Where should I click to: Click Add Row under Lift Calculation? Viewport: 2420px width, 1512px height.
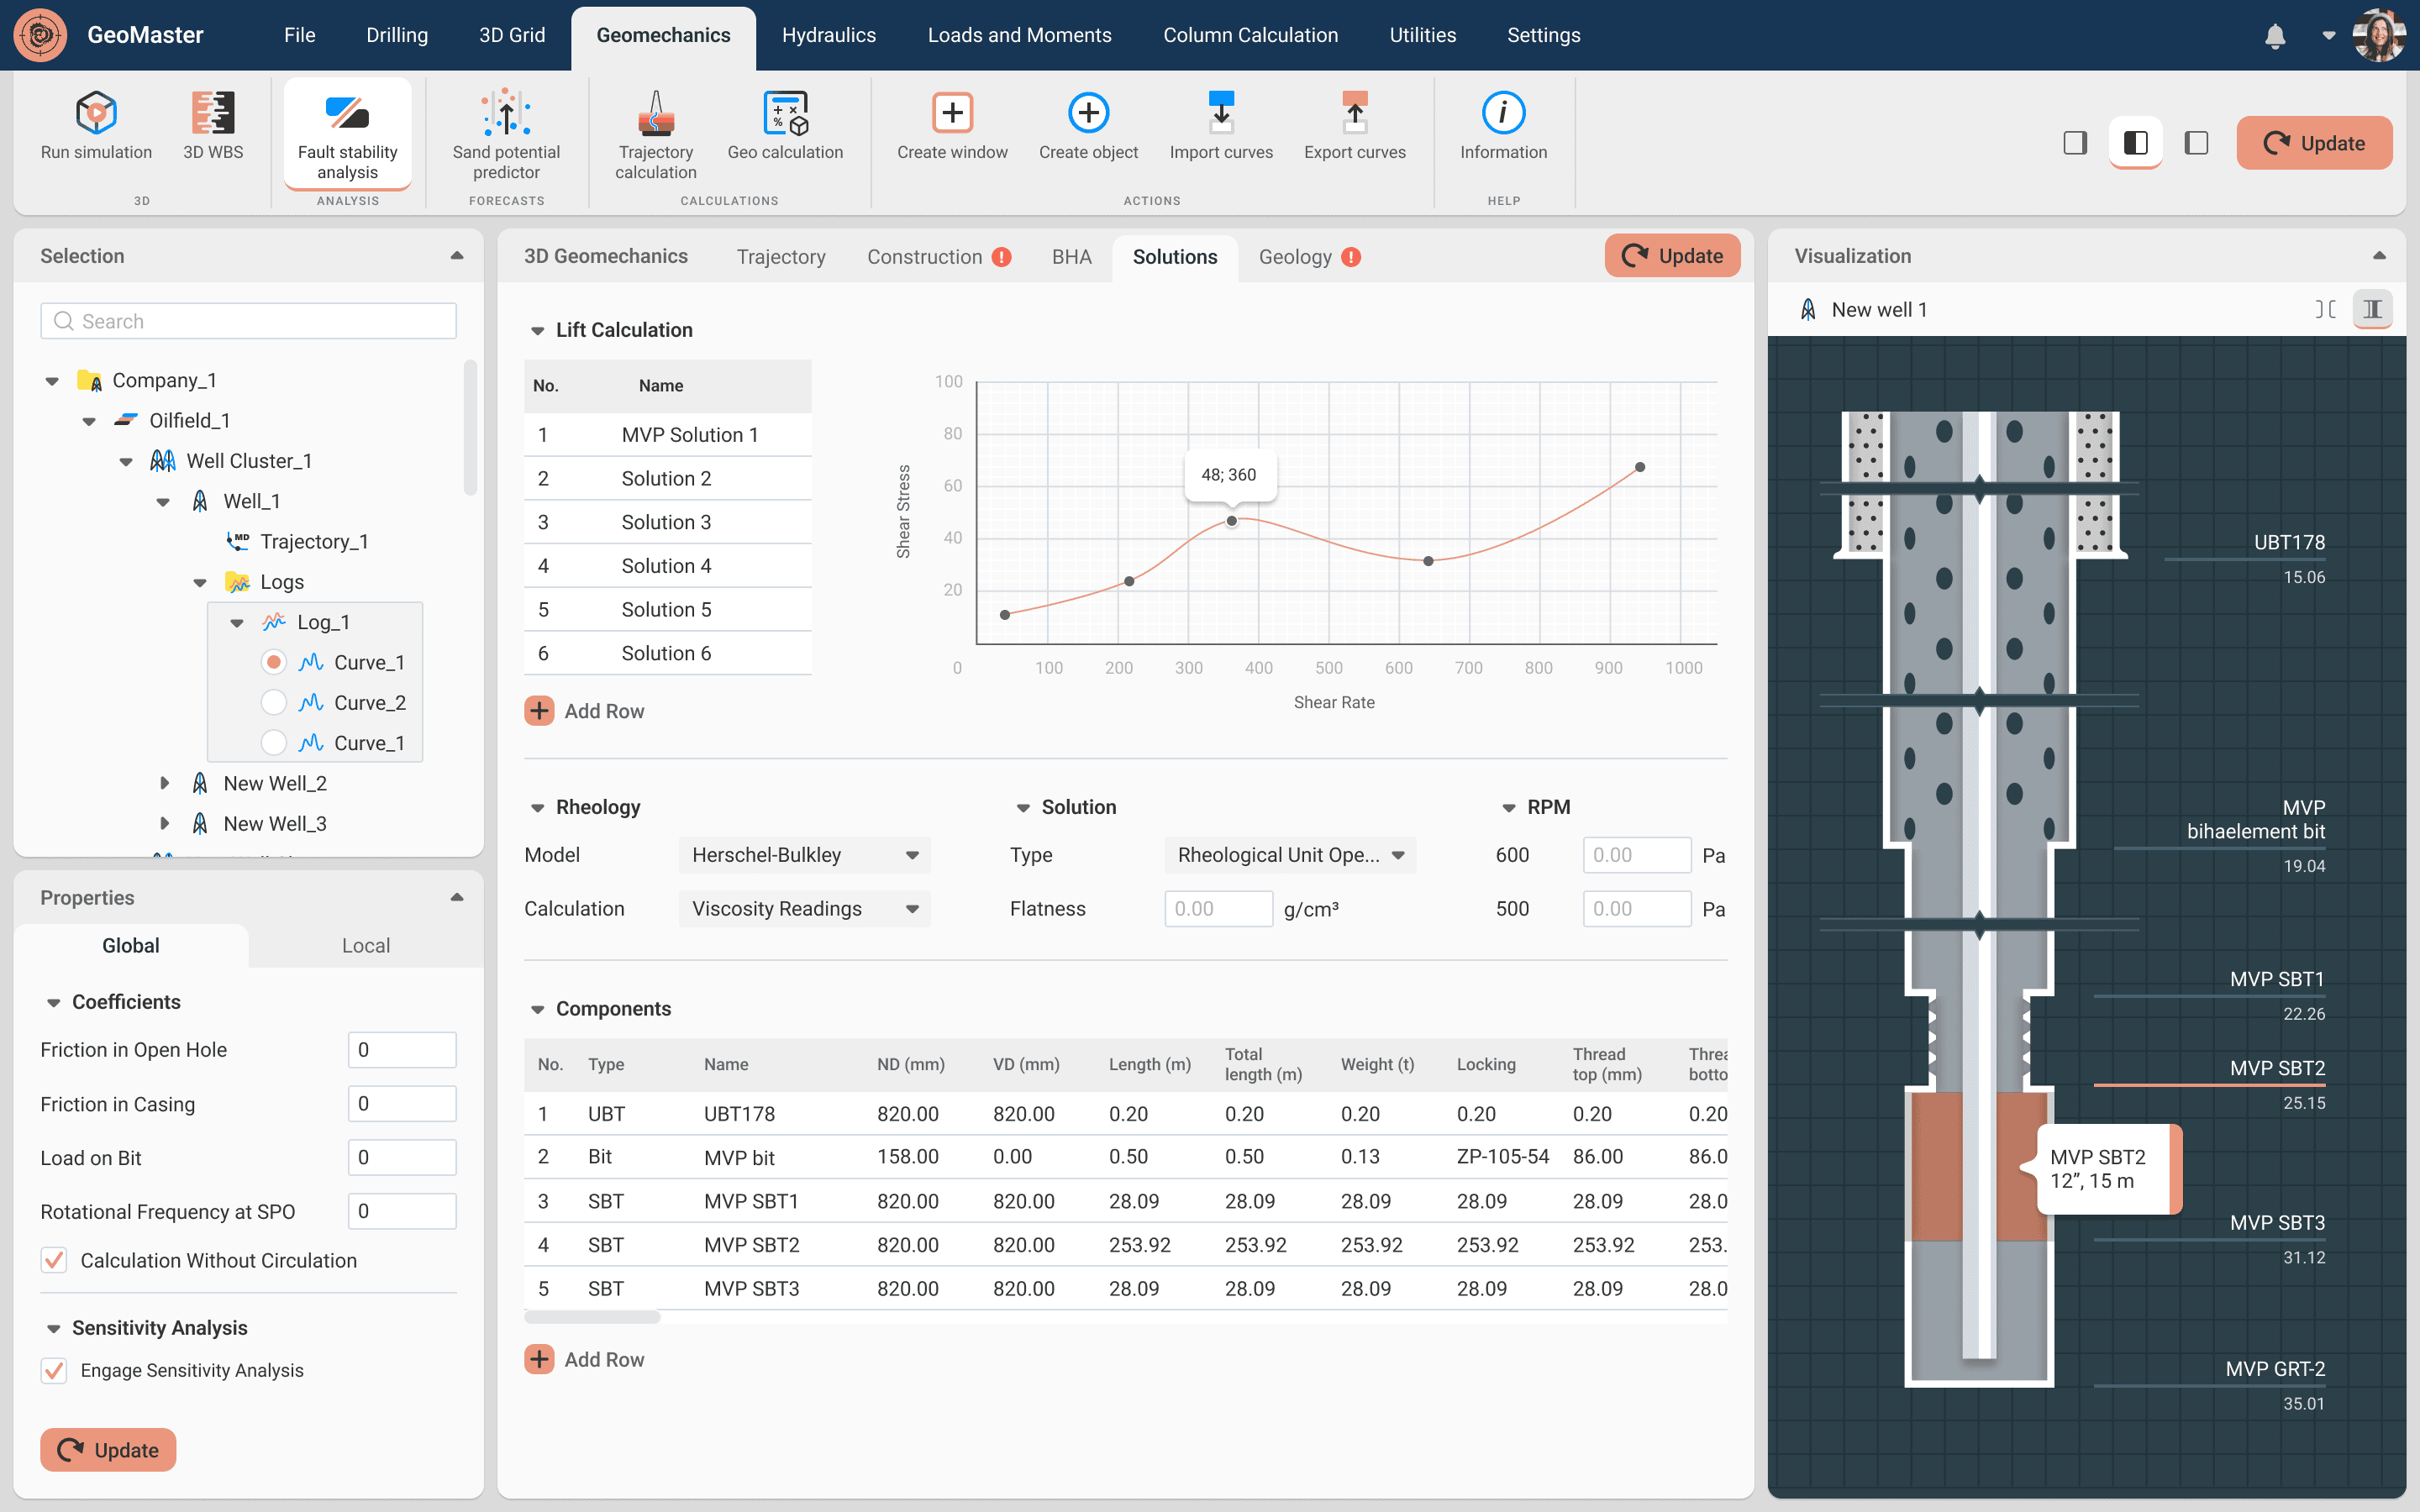click(585, 711)
